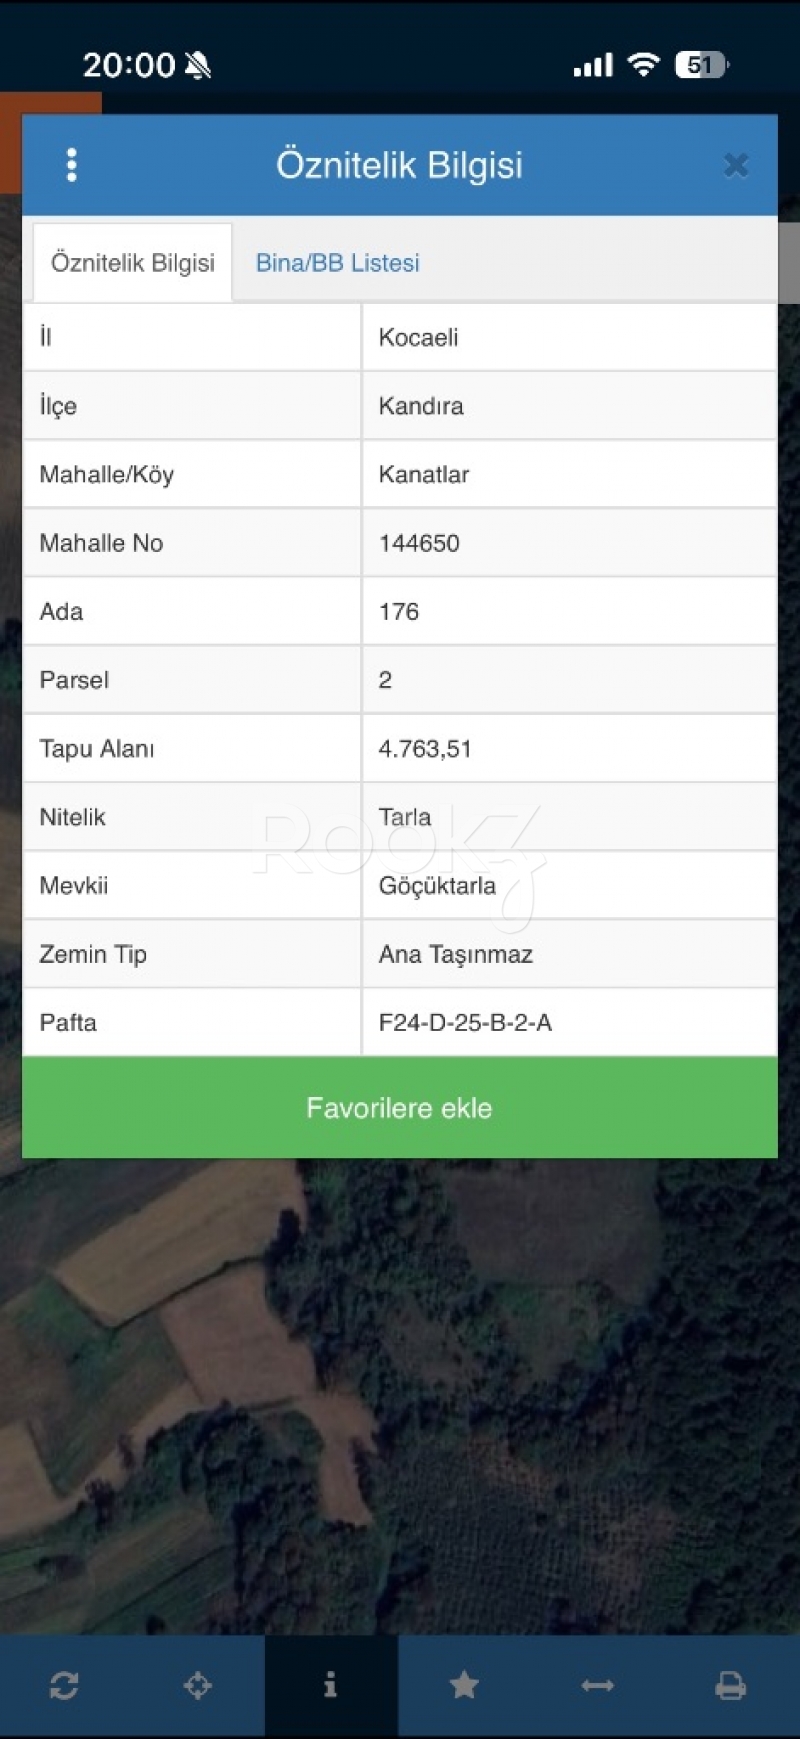The image size is (800, 1739).
Task: Tap the crosshair locate icon
Action: coord(198,1685)
